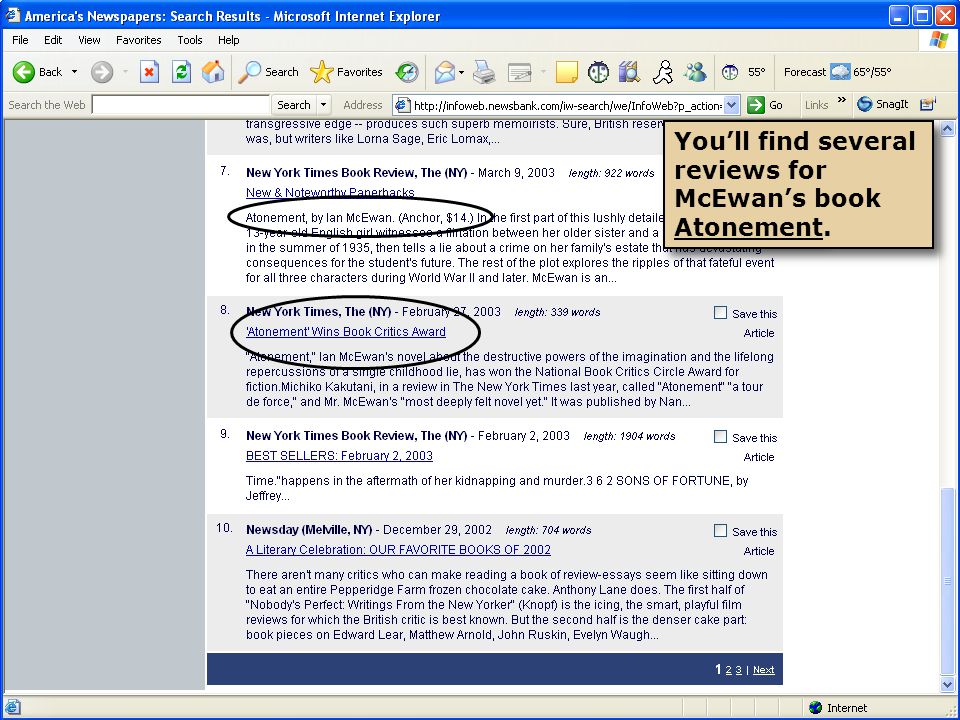
Task: Click the yellow sticky note icon
Action: [x=566, y=72]
